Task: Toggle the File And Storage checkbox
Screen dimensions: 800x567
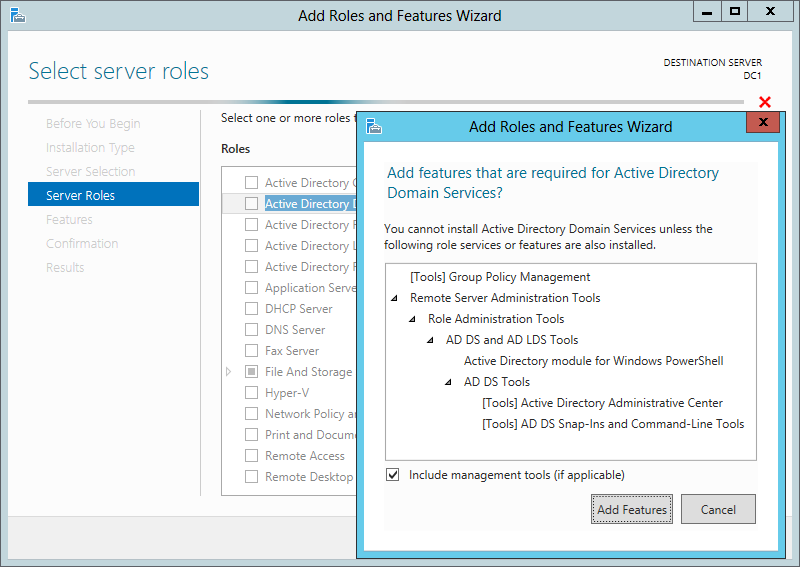Action: click(252, 372)
